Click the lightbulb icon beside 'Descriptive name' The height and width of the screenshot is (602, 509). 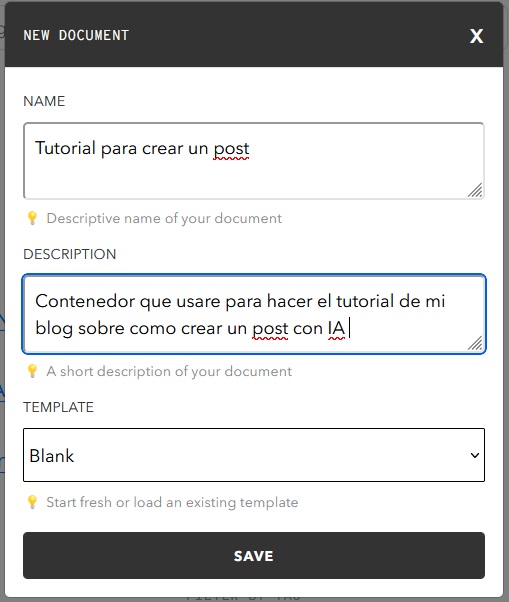coord(32,218)
